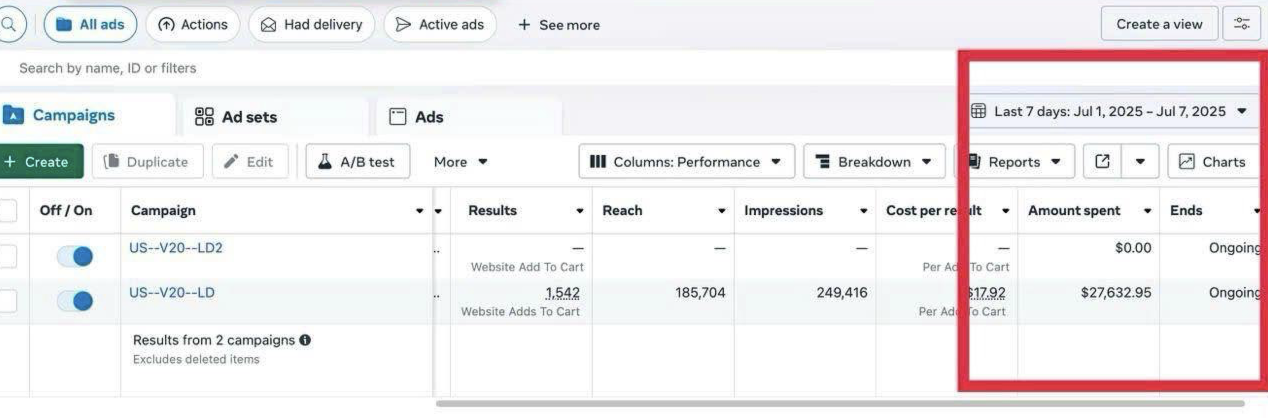1268x418 pixels.
Task: Click the info icon beside Results from 2 campaigns
Action: point(305,340)
